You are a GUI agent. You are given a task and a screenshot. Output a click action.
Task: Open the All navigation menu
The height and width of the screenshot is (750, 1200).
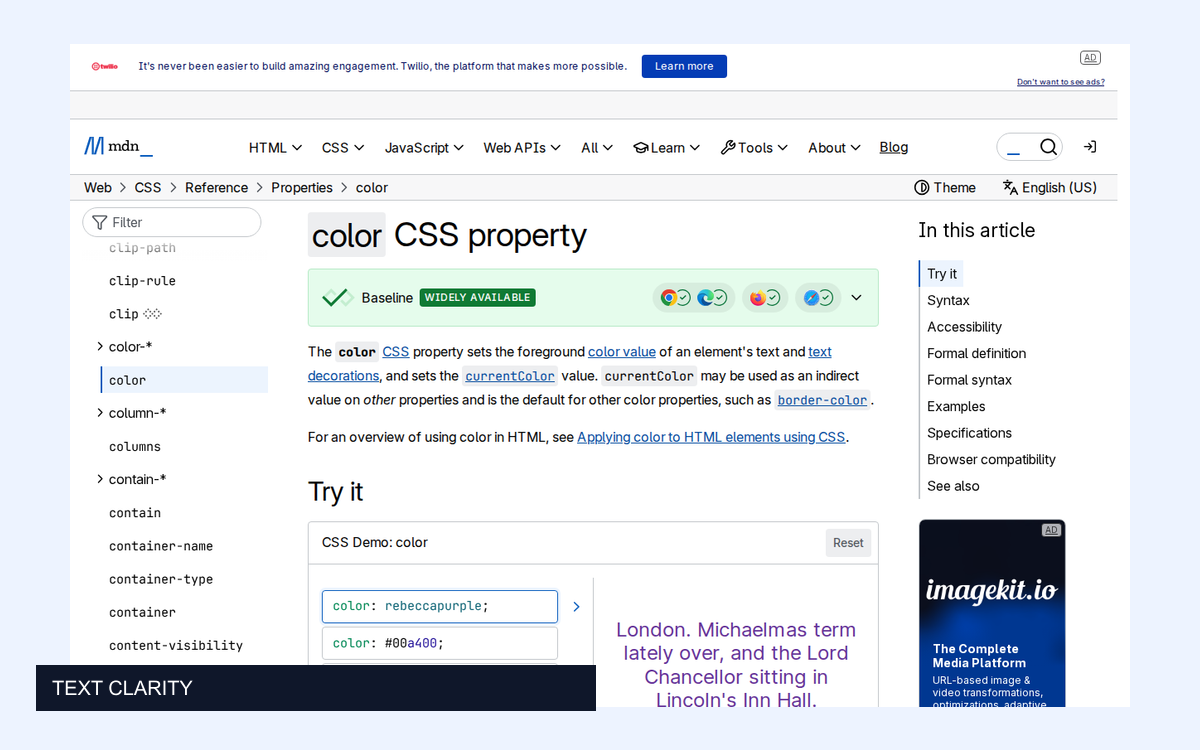tap(597, 148)
